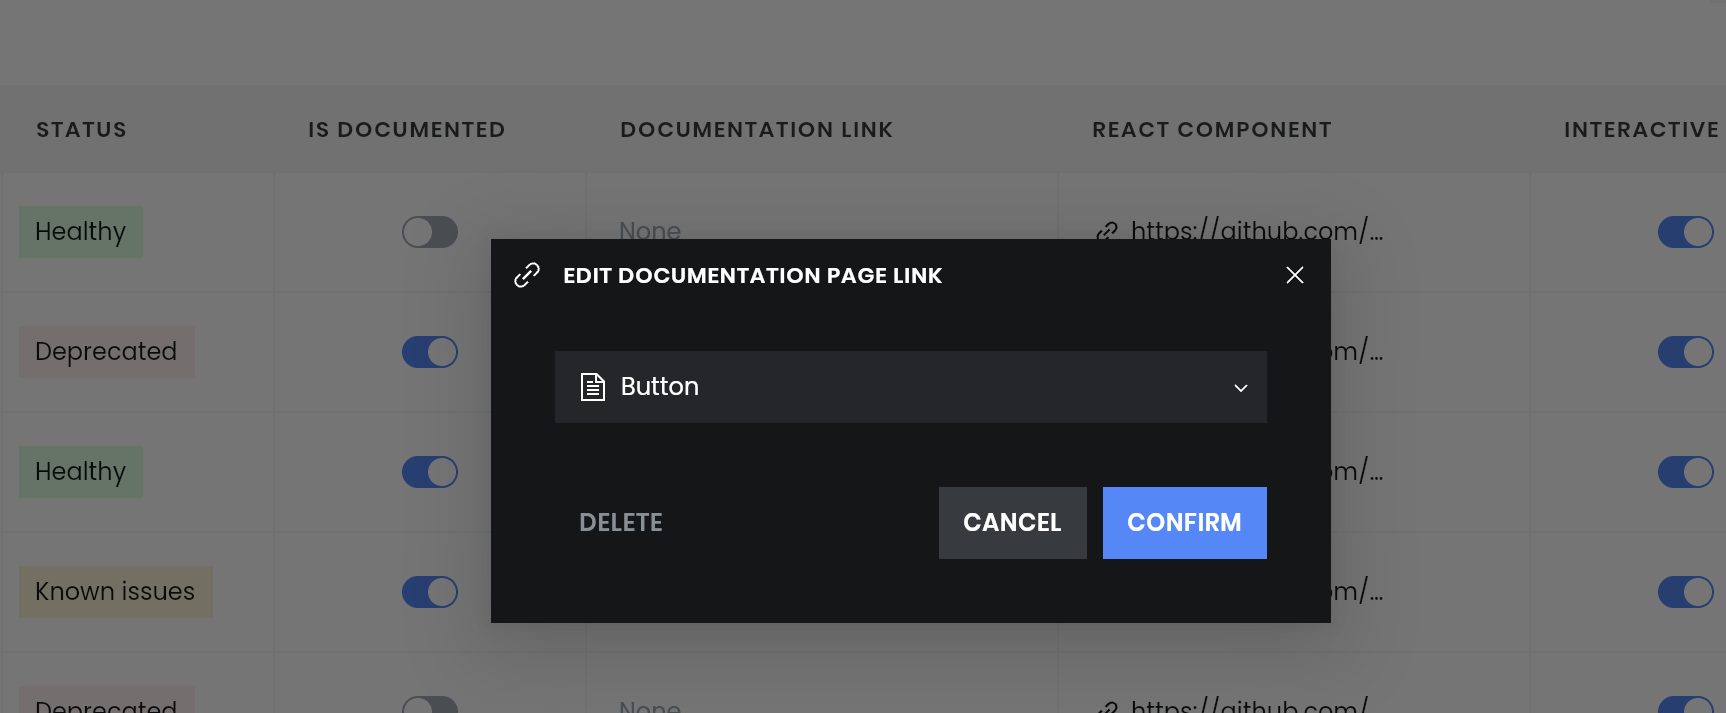Open the github.com link in first row

pos(1257,230)
